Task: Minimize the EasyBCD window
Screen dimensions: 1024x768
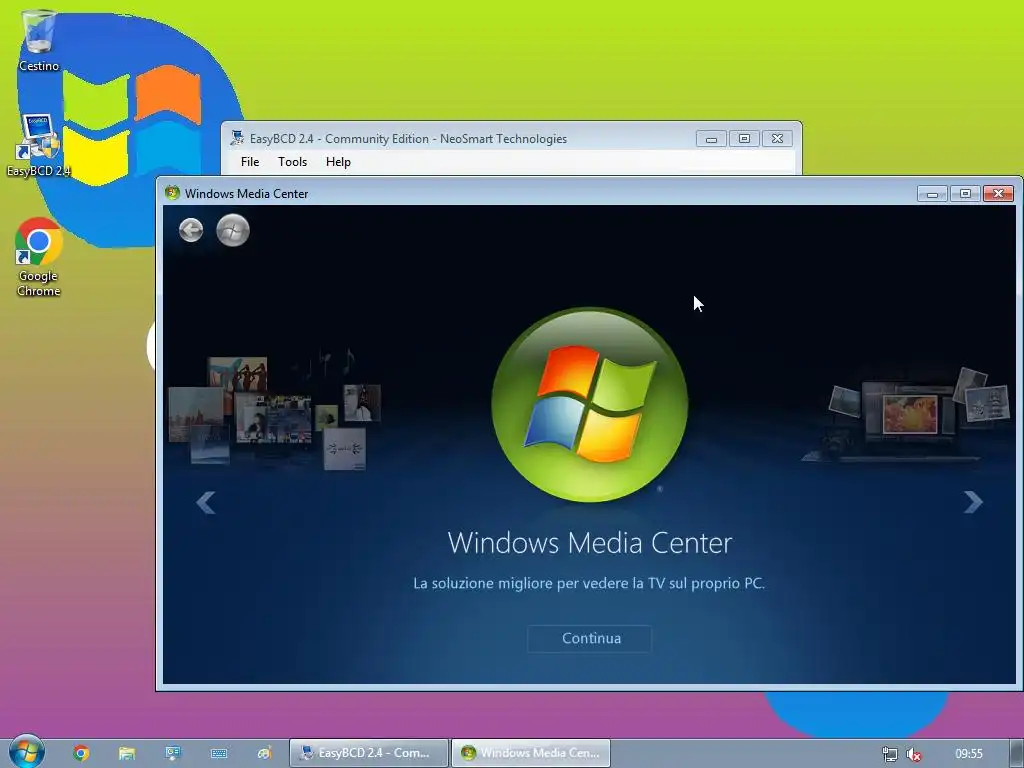Action: pos(711,139)
